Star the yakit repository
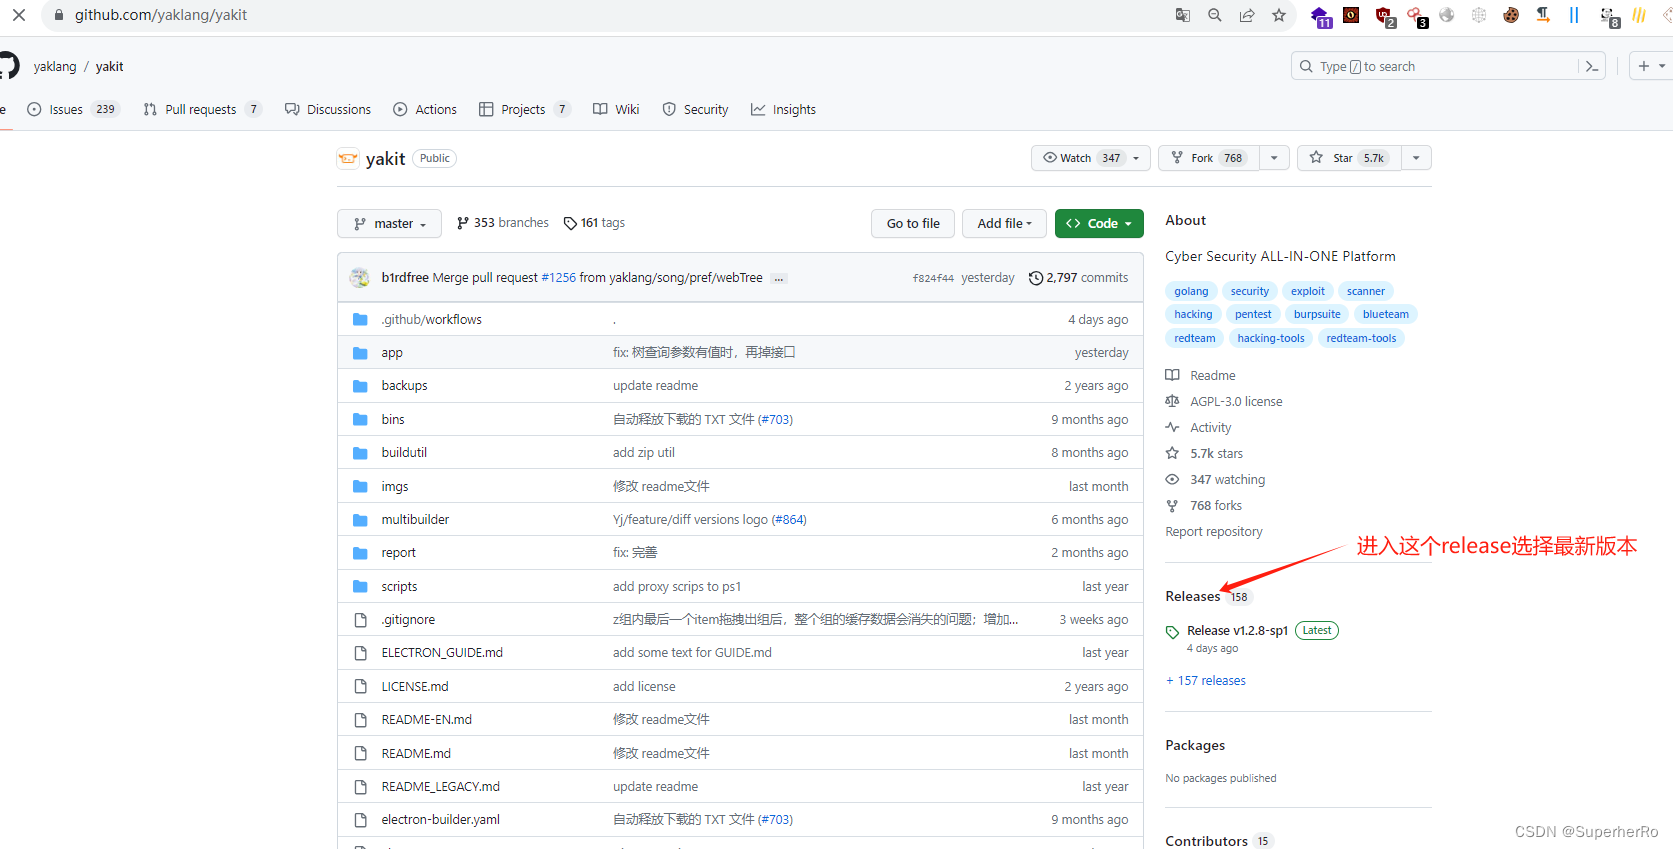Image resolution: width=1673 pixels, height=849 pixels. coord(1349,158)
